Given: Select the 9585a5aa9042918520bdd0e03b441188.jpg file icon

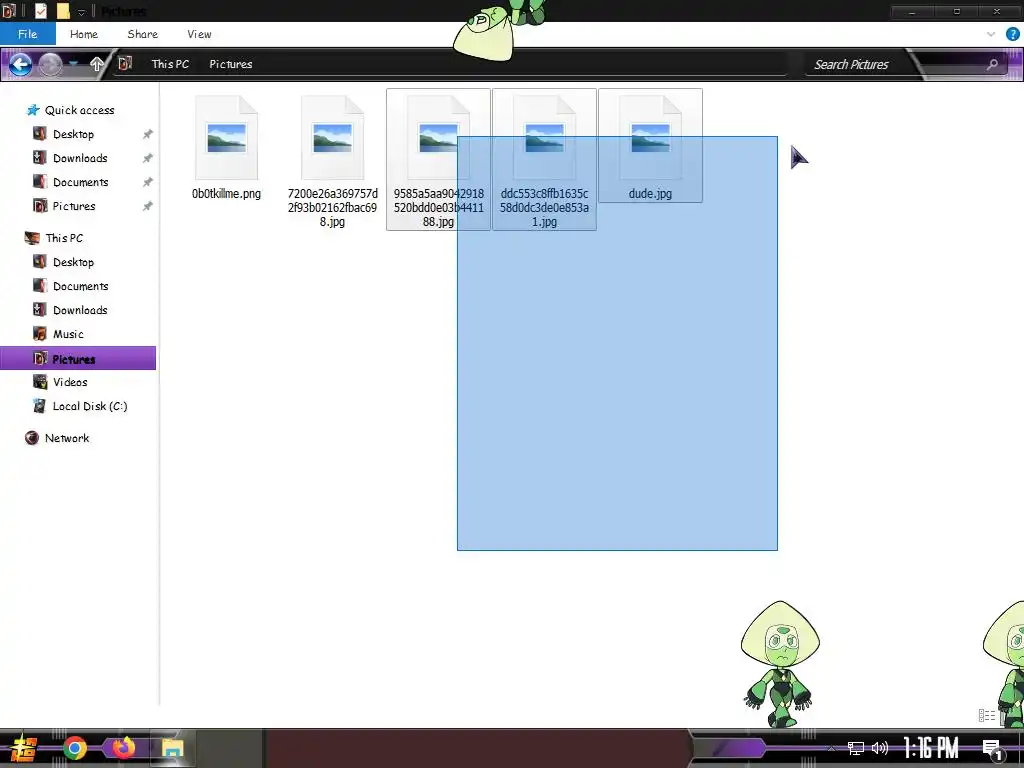Looking at the screenshot, I should (x=438, y=138).
